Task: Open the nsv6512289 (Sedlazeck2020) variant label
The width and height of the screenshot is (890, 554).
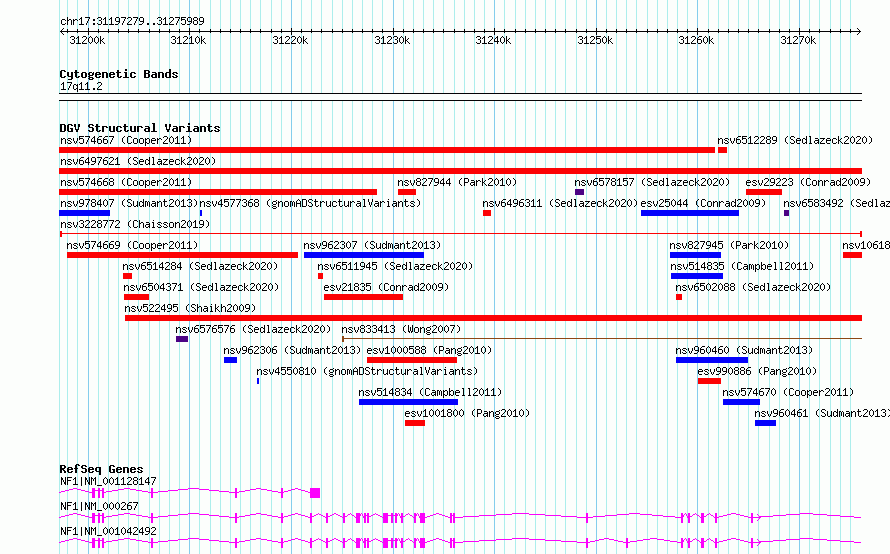Action: click(795, 140)
